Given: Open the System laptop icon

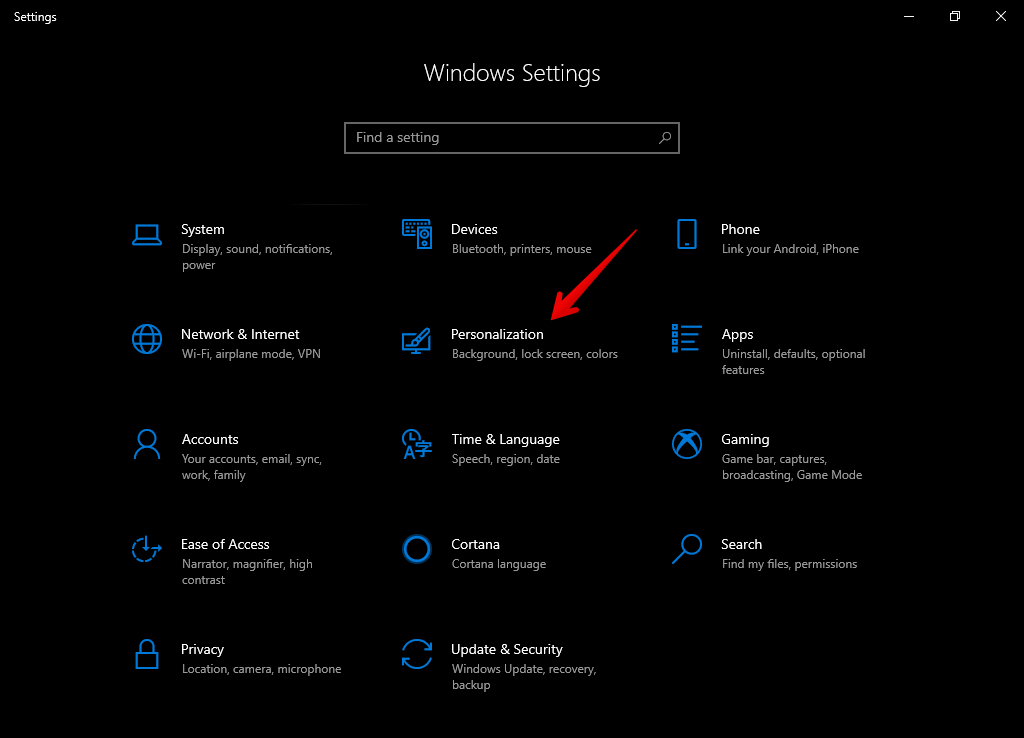Looking at the screenshot, I should coord(147,235).
